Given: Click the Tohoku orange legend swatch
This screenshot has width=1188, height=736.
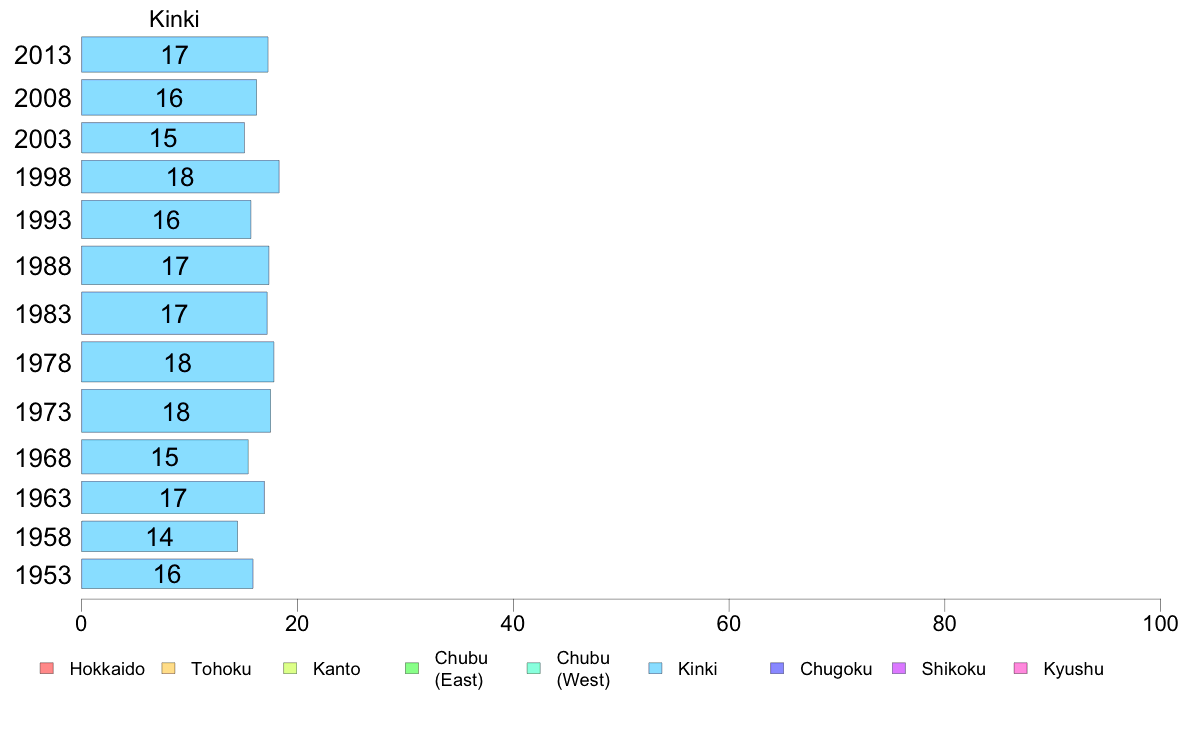Looking at the screenshot, I should click(168, 669).
